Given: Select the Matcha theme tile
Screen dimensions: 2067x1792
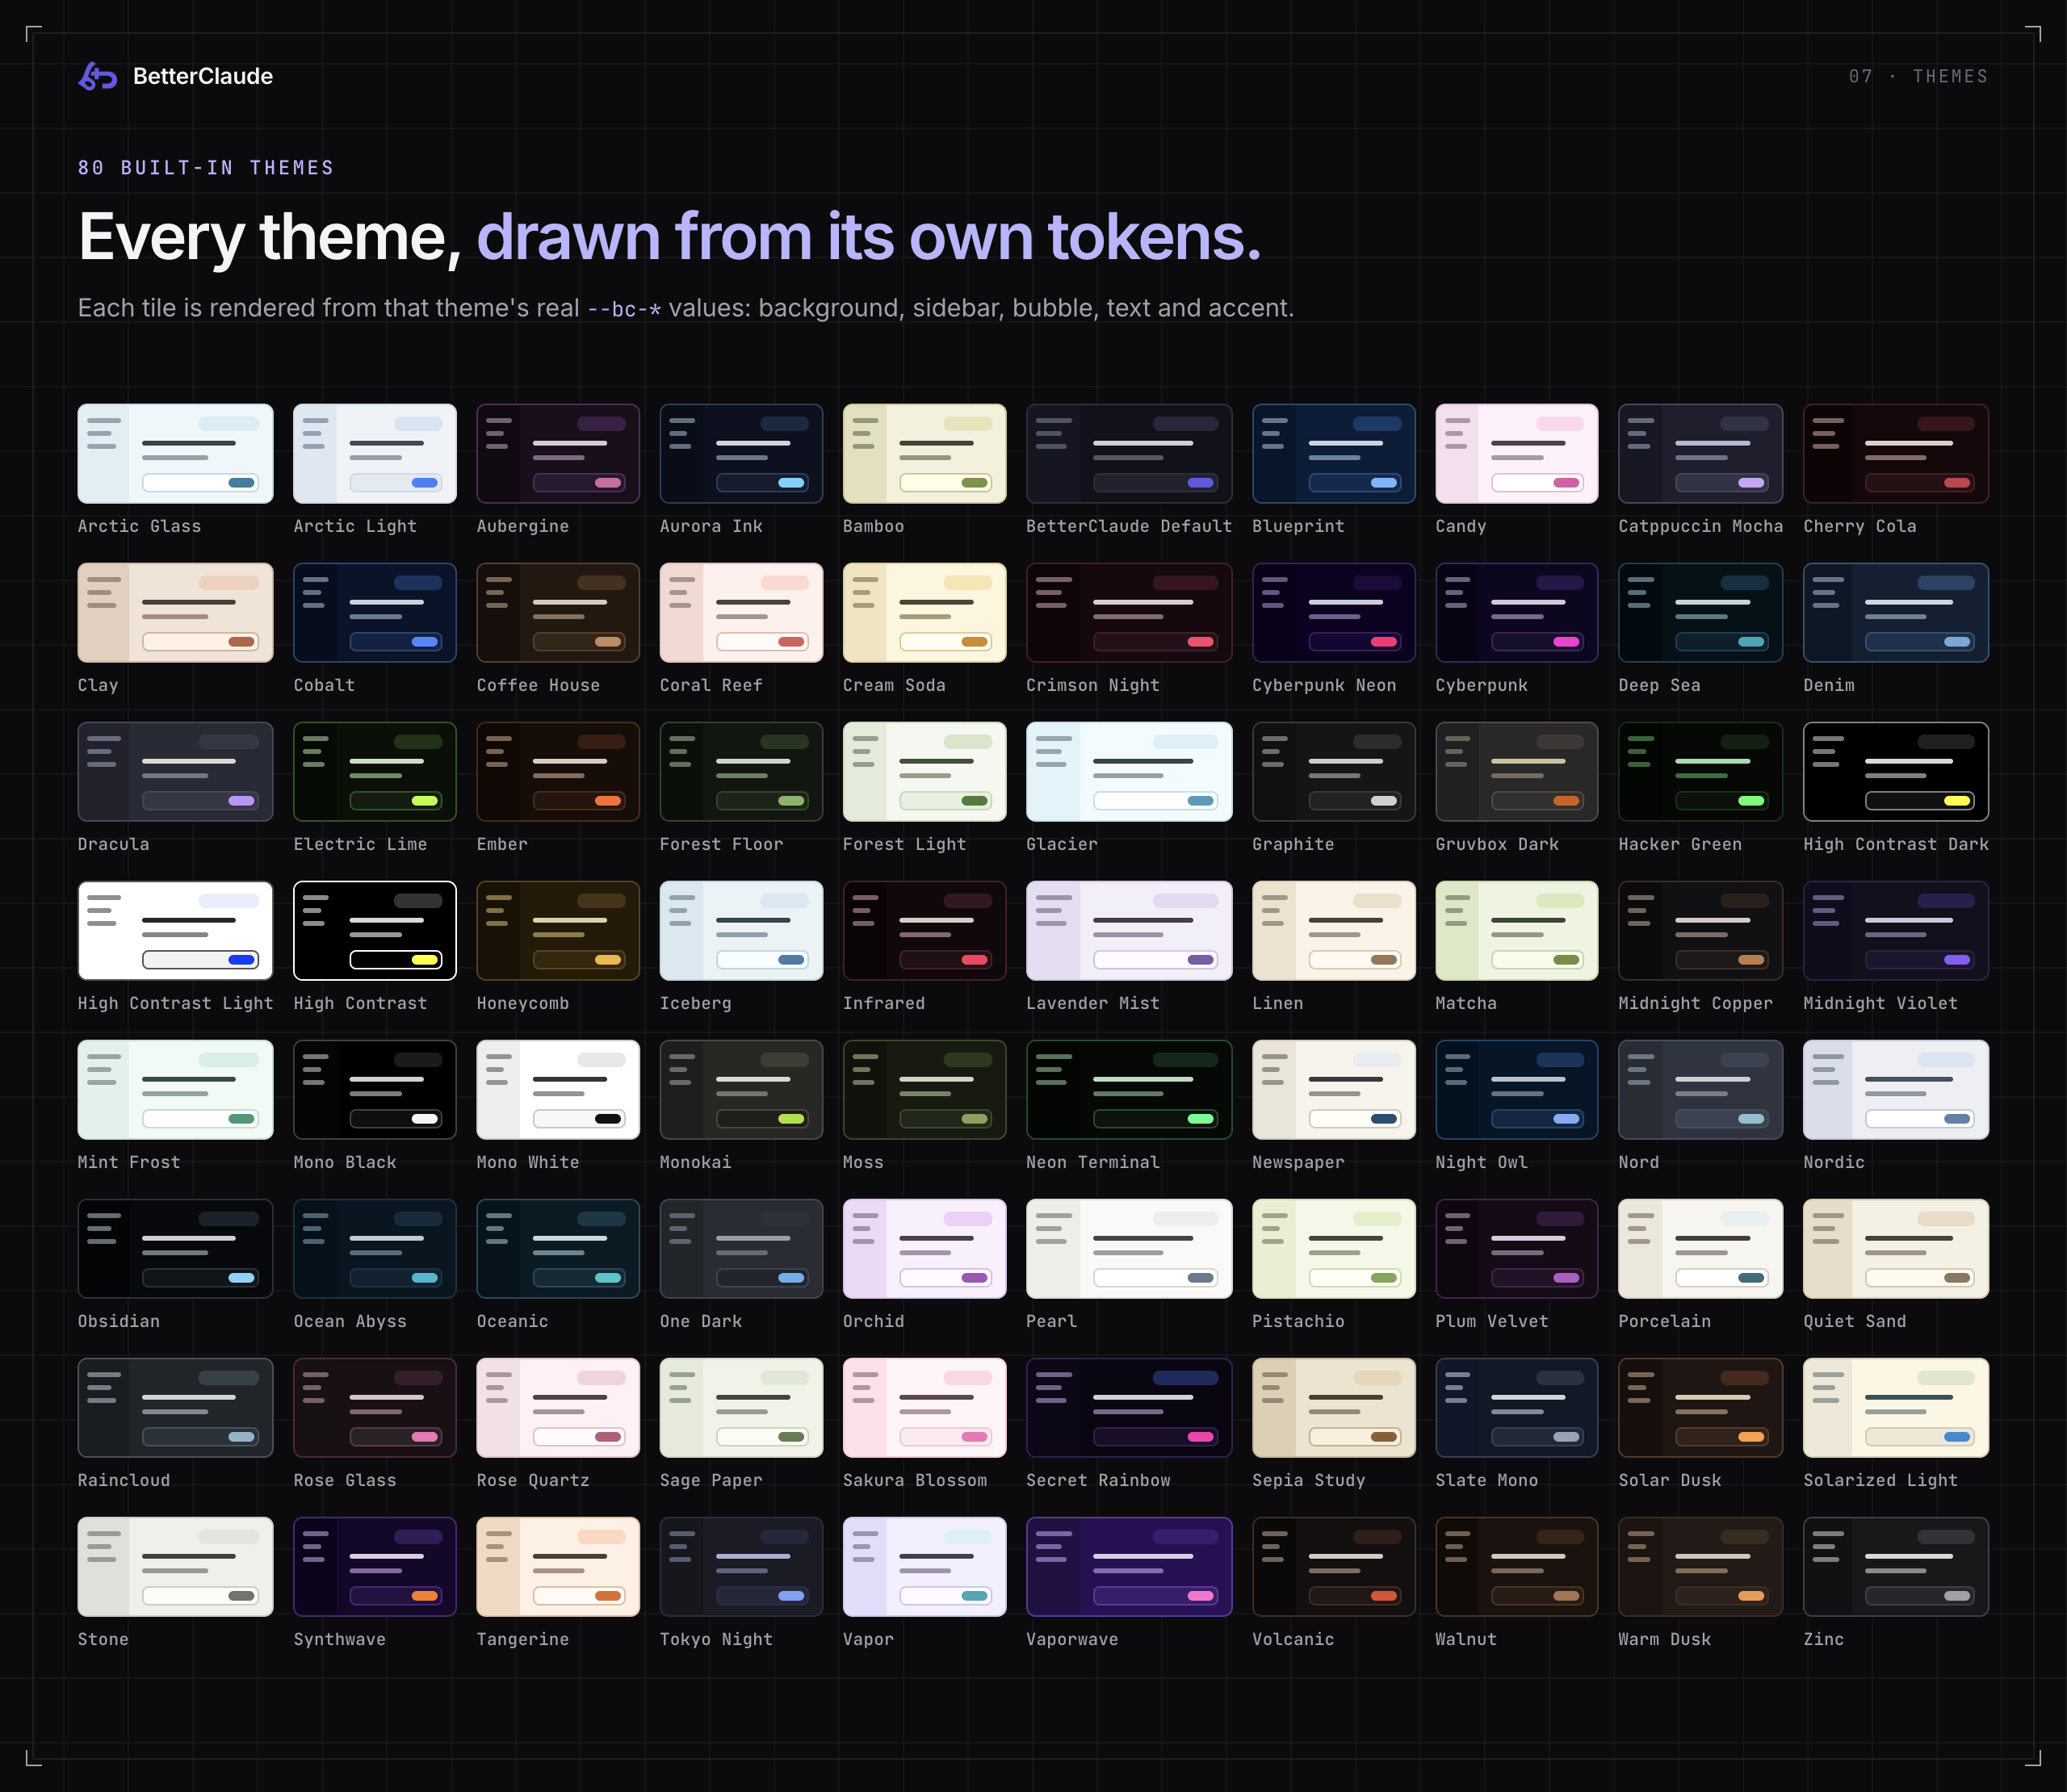Looking at the screenshot, I should click(x=1517, y=930).
